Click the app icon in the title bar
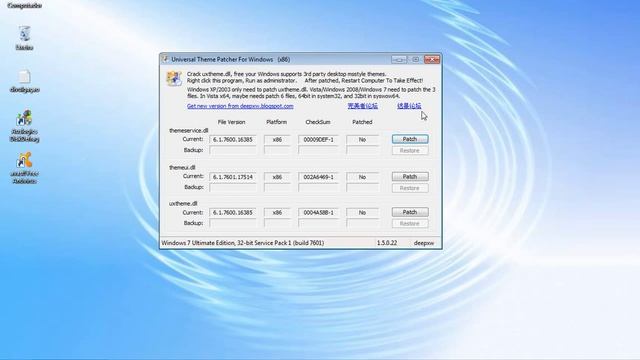Image resolution: width=640 pixels, height=360 pixels. 165,59
